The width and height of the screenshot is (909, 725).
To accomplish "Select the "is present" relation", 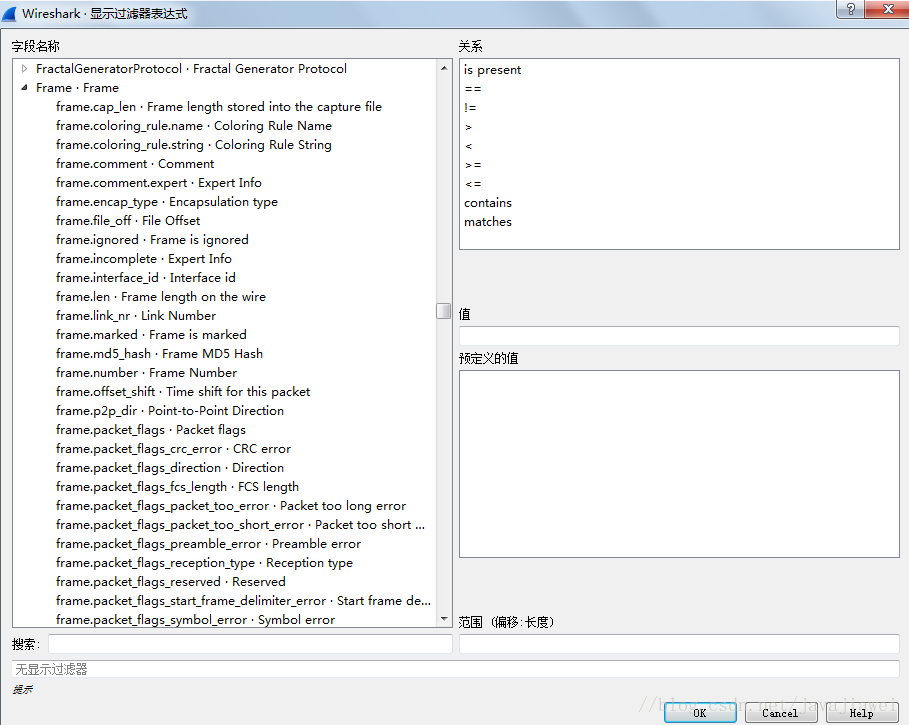I will 492,70.
